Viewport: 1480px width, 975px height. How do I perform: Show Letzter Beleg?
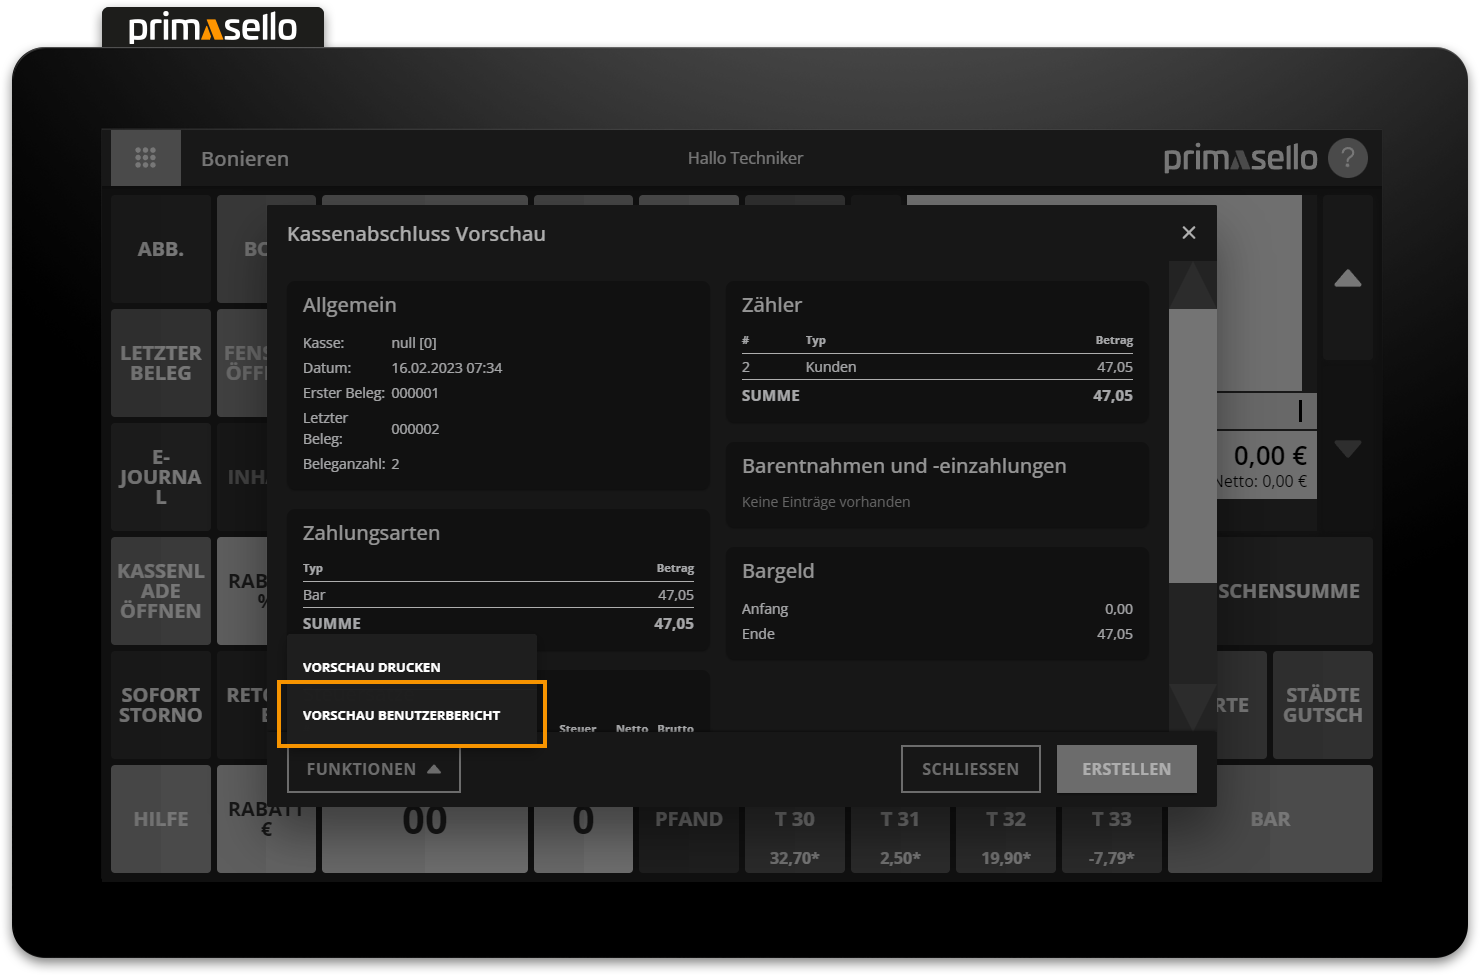tap(160, 363)
